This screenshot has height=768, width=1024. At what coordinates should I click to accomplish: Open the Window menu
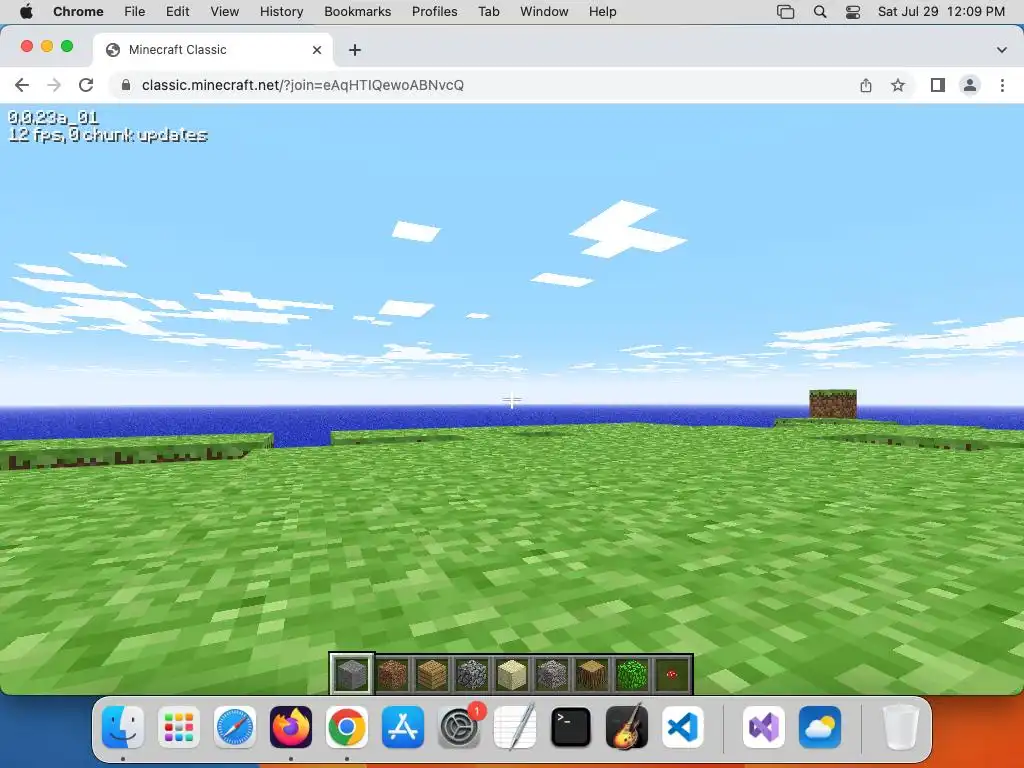[544, 11]
